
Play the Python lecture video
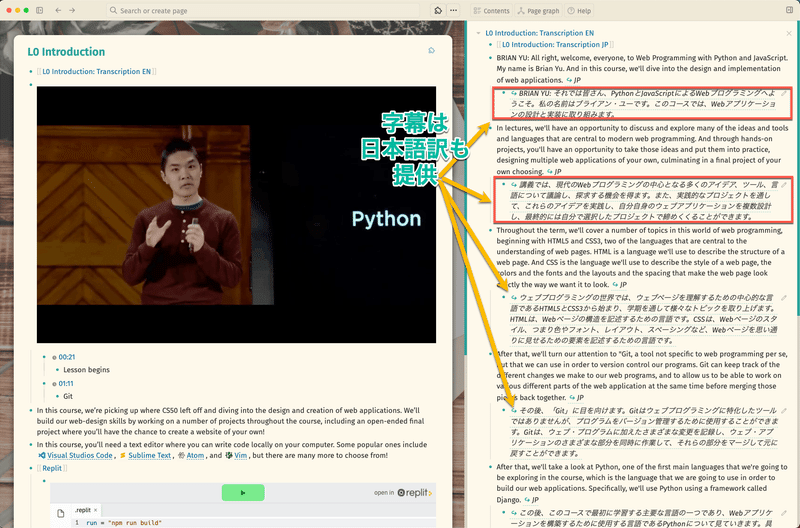coord(236,214)
